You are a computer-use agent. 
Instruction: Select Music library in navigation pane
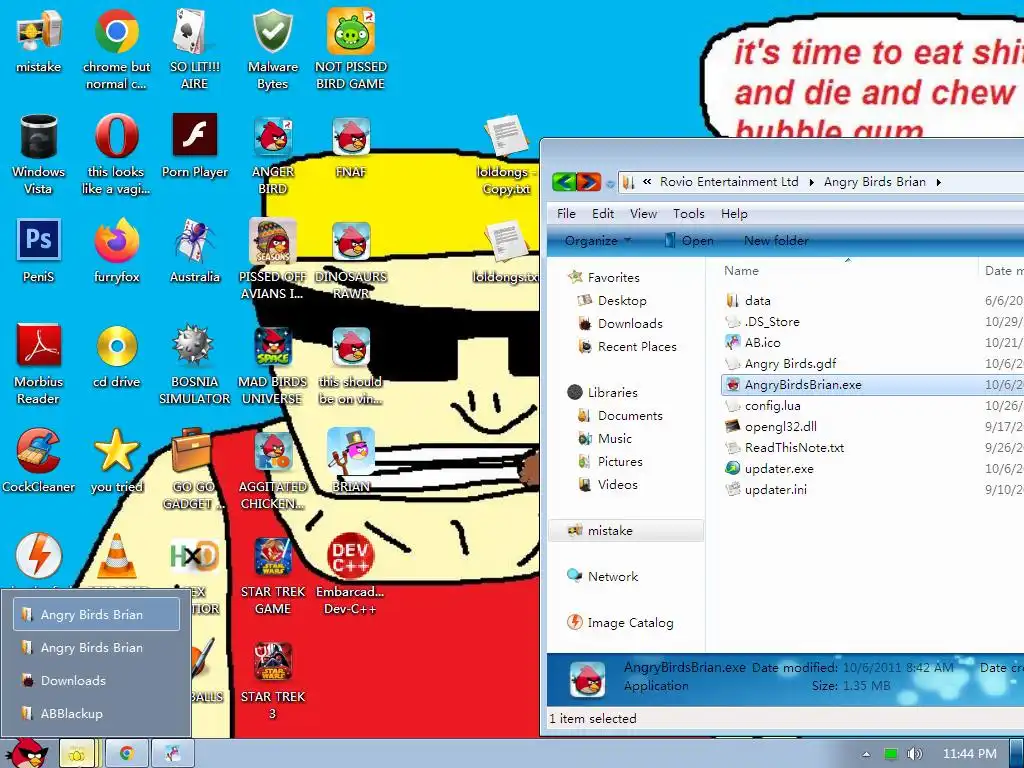coord(605,439)
